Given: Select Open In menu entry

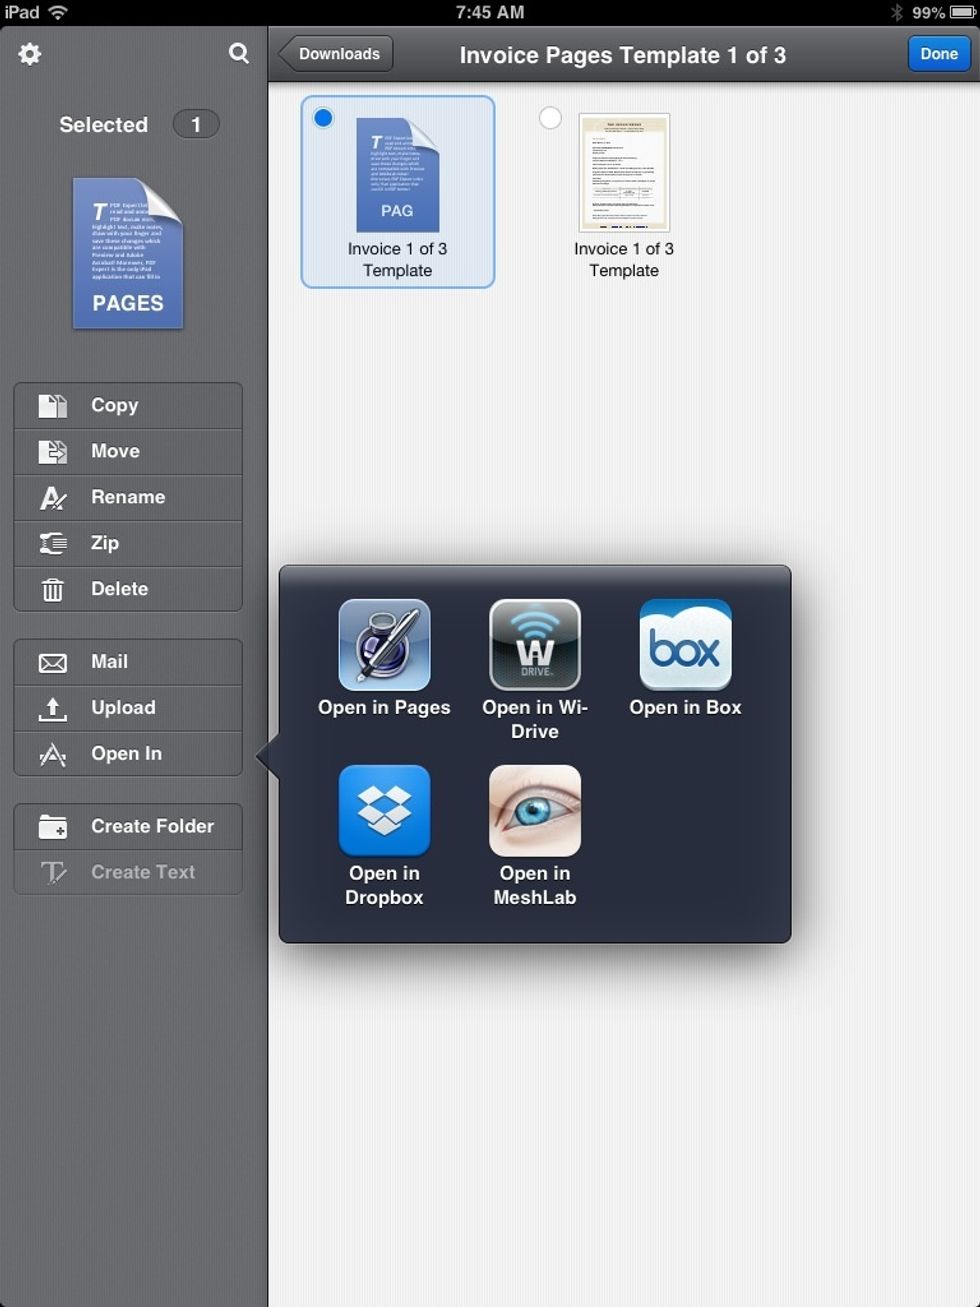Looking at the screenshot, I should click(x=128, y=754).
